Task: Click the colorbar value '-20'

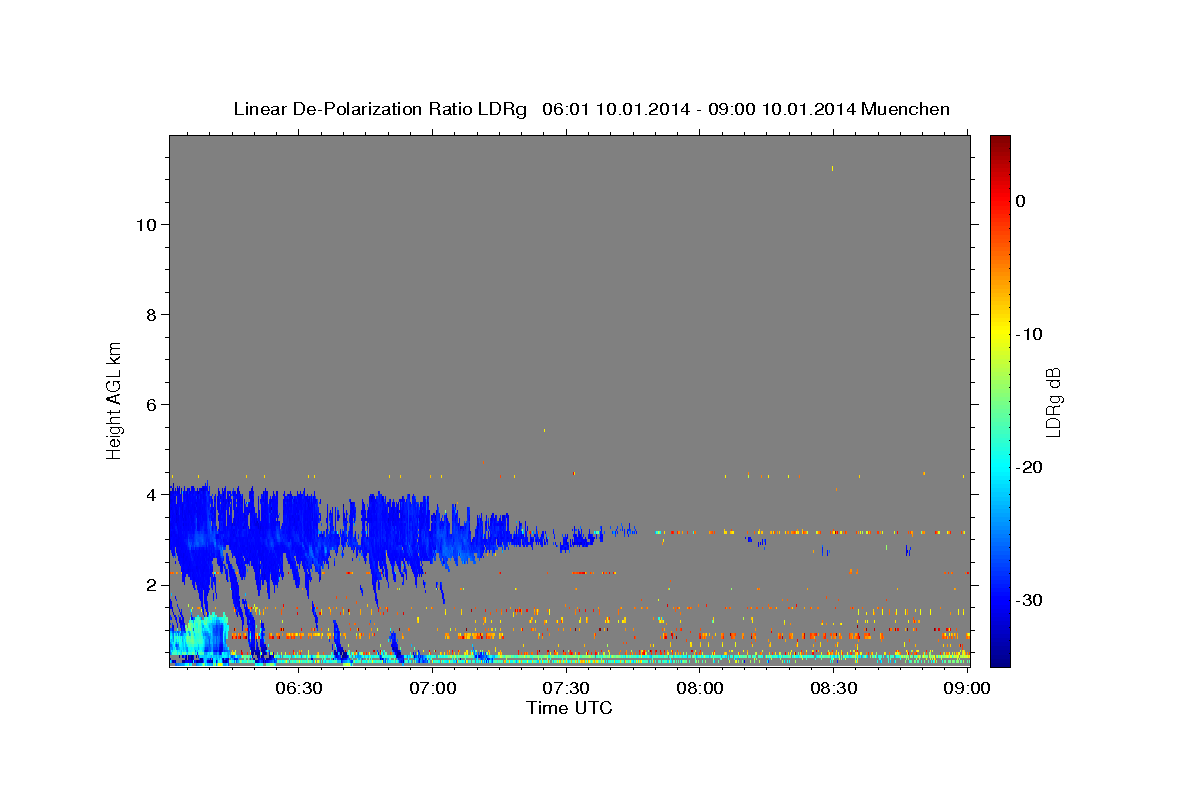Action: coord(1030,467)
